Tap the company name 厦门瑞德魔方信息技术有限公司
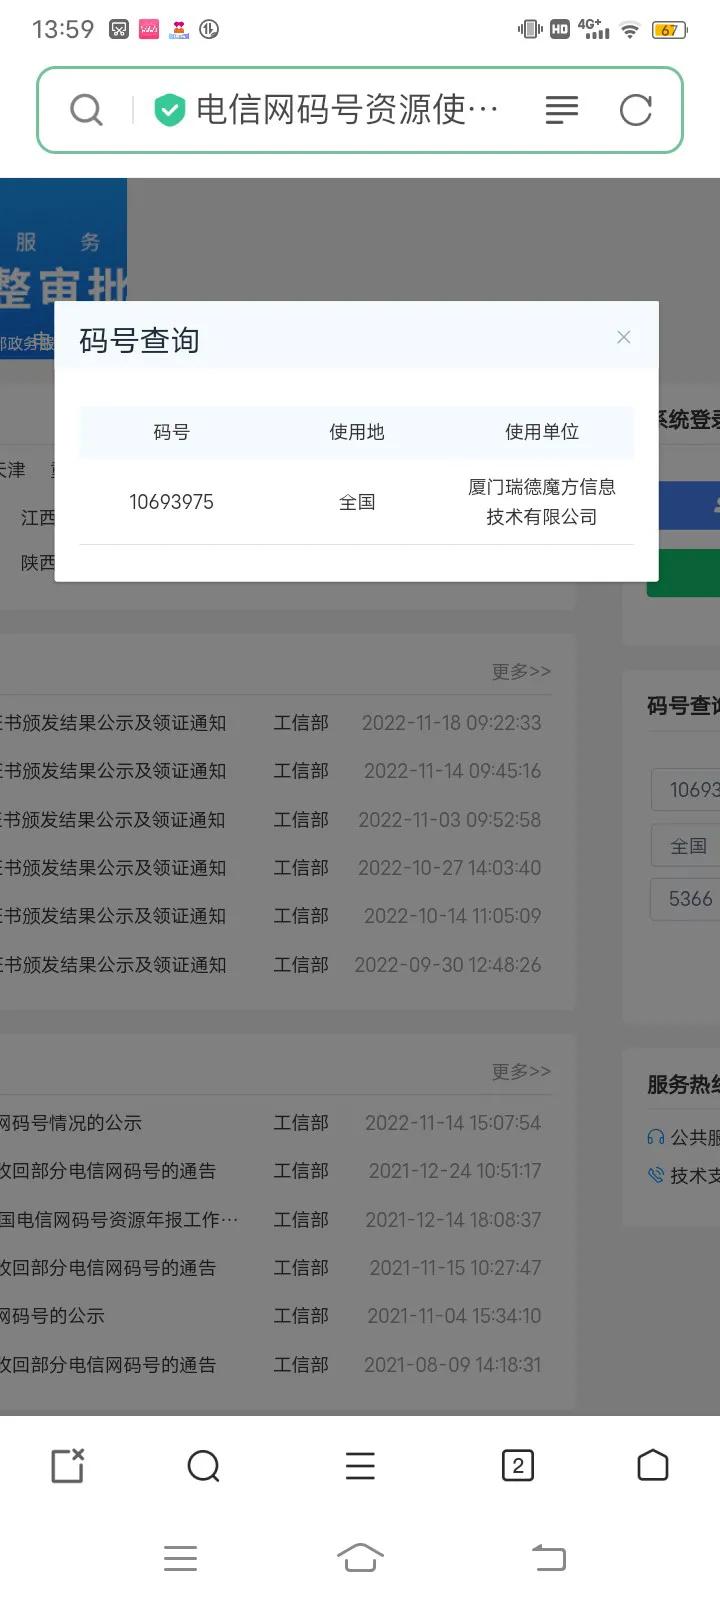Screen dimensions: 720x1600 point(542,502)
